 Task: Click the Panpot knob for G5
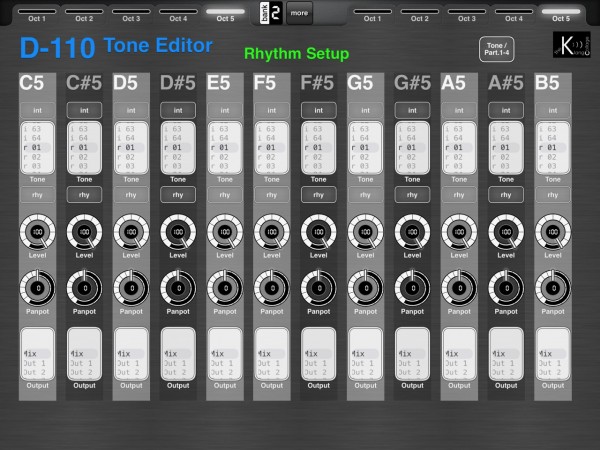click(365, 288)
